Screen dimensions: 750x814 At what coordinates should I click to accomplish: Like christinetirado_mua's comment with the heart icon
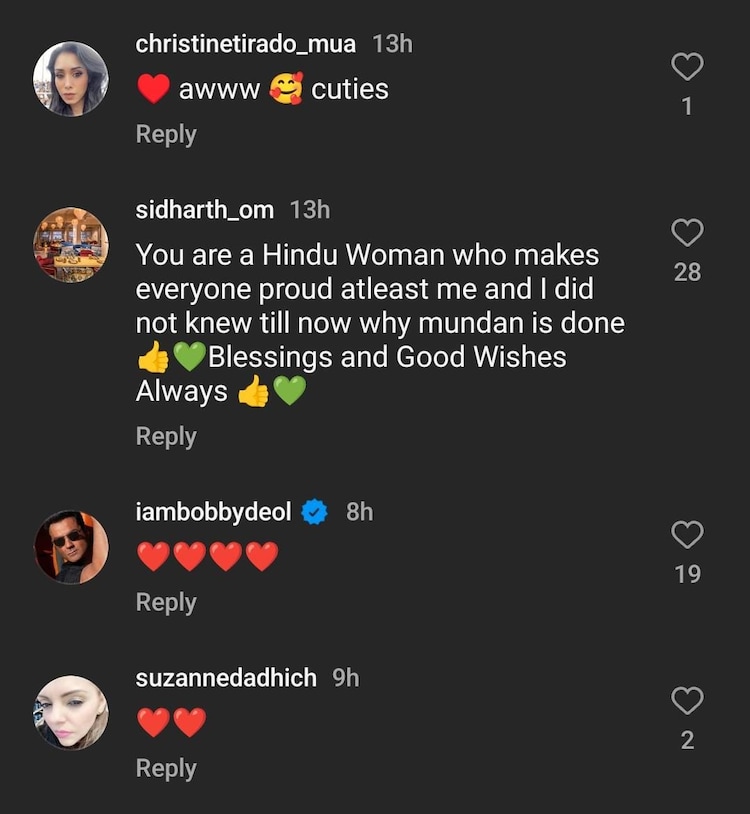pos(686,64)
